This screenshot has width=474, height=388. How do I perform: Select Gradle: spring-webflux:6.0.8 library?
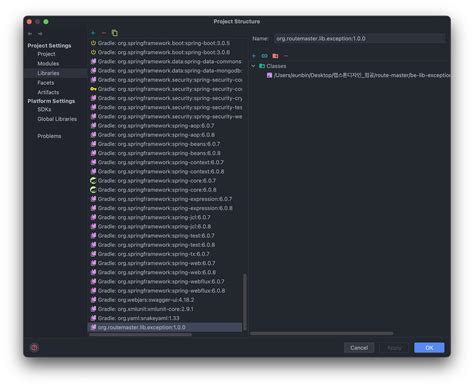pyautogui.click(x=166, y=291)
